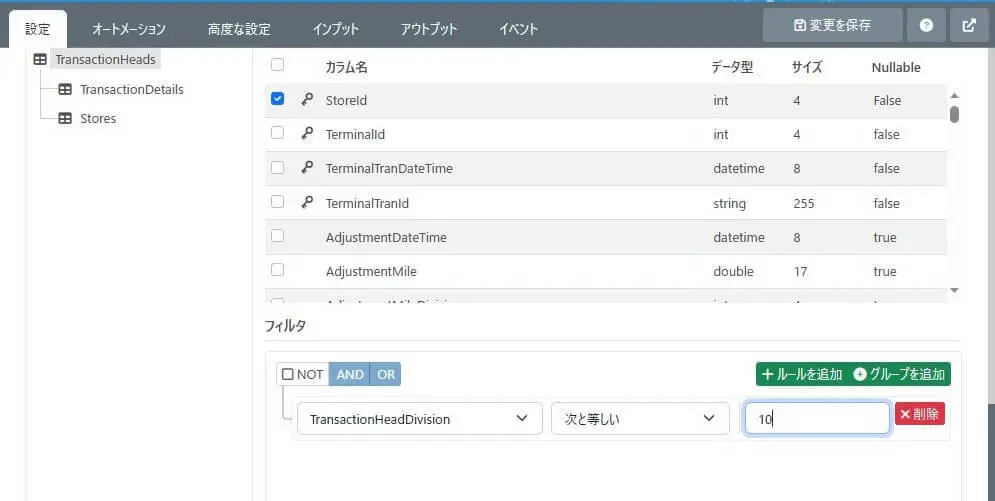Click the key icon for TerminalTranDateTime

(307, 167)
